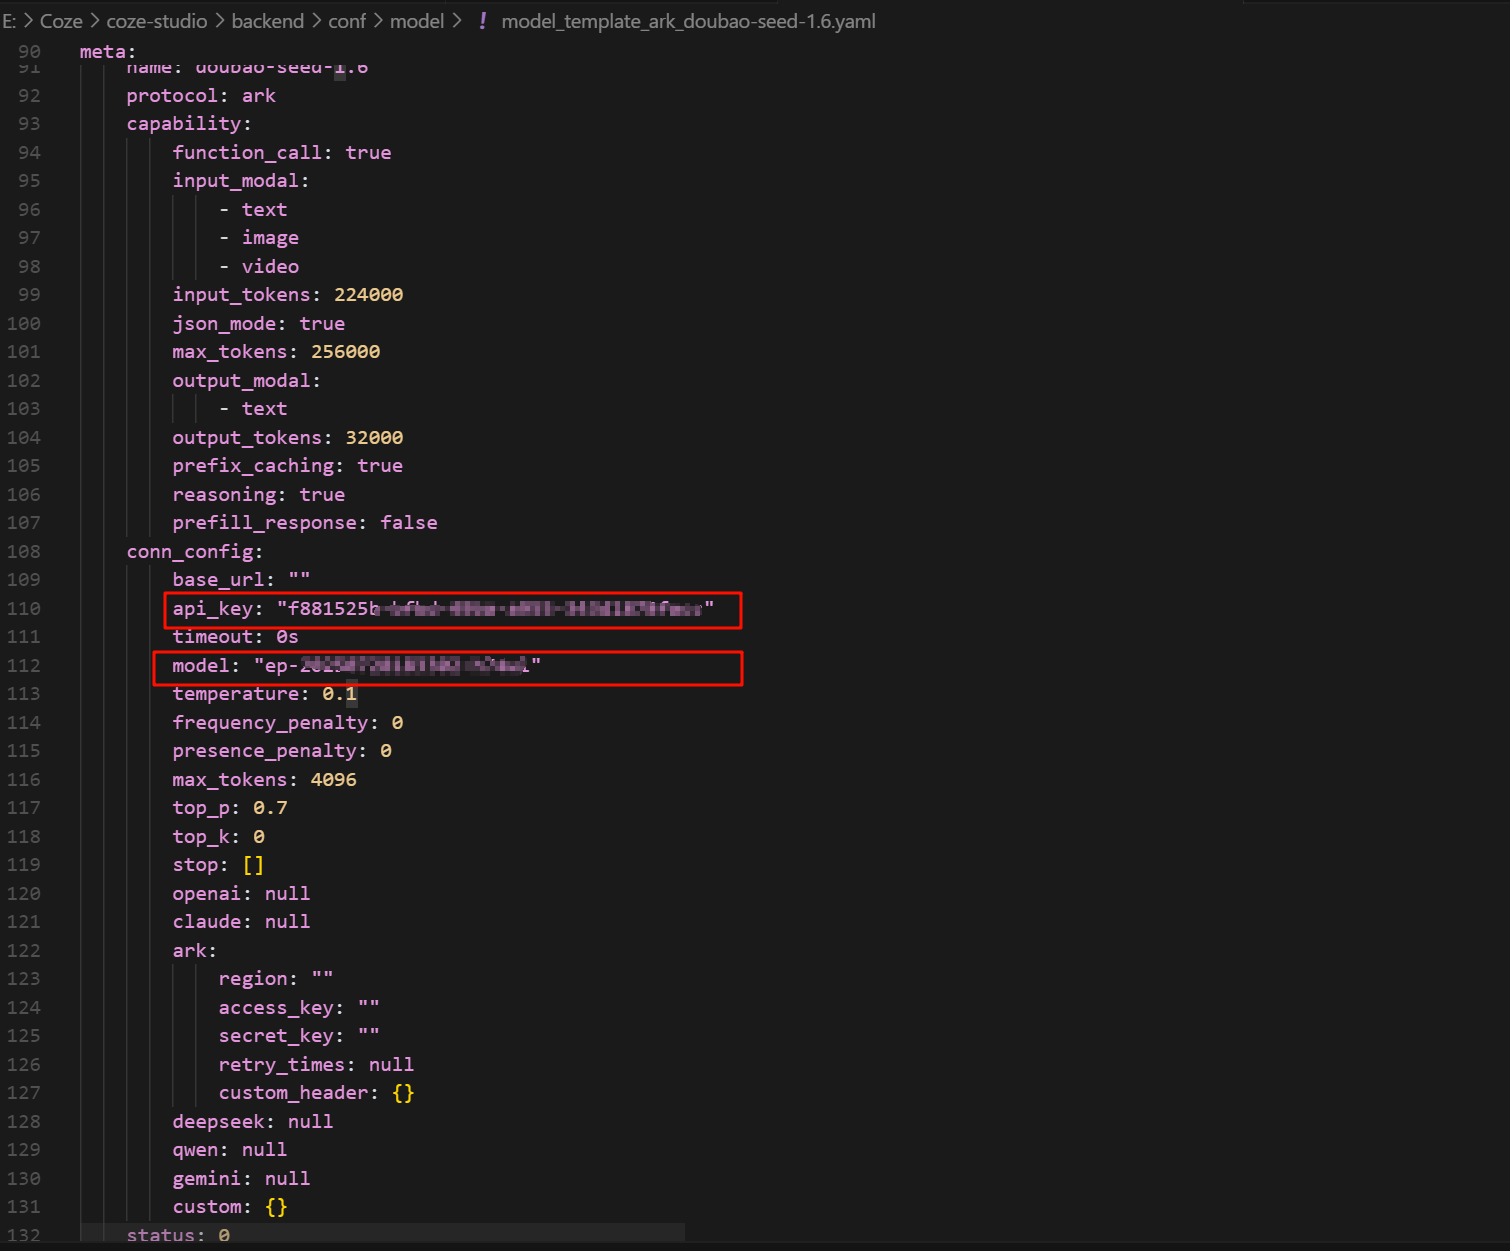Place cursor on 'protocol: ark' line
The image size is (1510, 1251).
coord(201,96)
